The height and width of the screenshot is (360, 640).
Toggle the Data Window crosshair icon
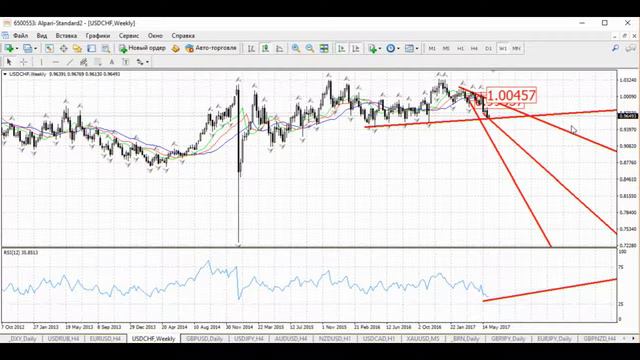(x=64, y=49)
